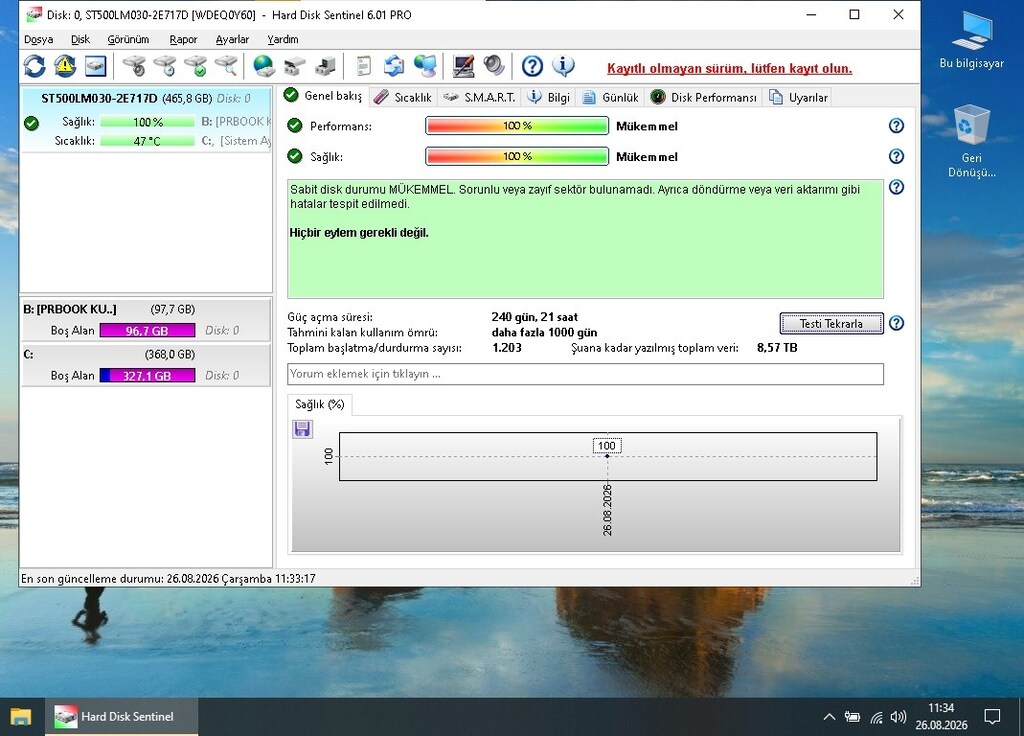
Task: Click the globe with monitor toolbar icon
Action: tap(425, 66)
